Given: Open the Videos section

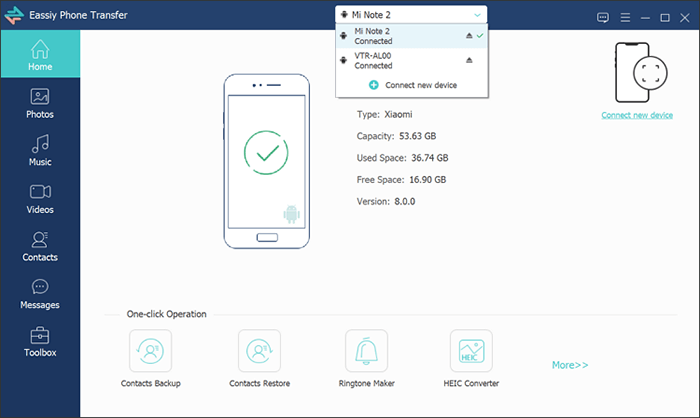Looking at the screenshot, I should click(x=40, y=198).
